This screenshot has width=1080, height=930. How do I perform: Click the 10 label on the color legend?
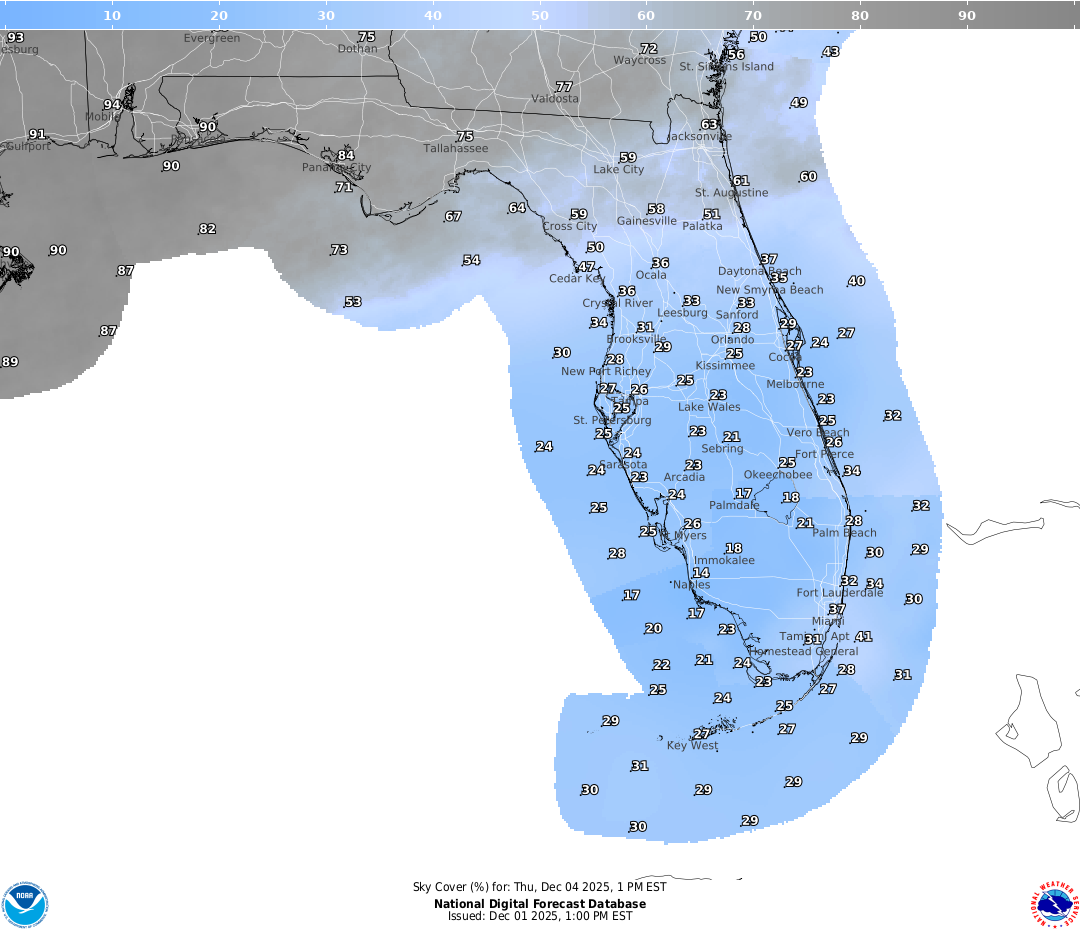click(x=112, y=15)
